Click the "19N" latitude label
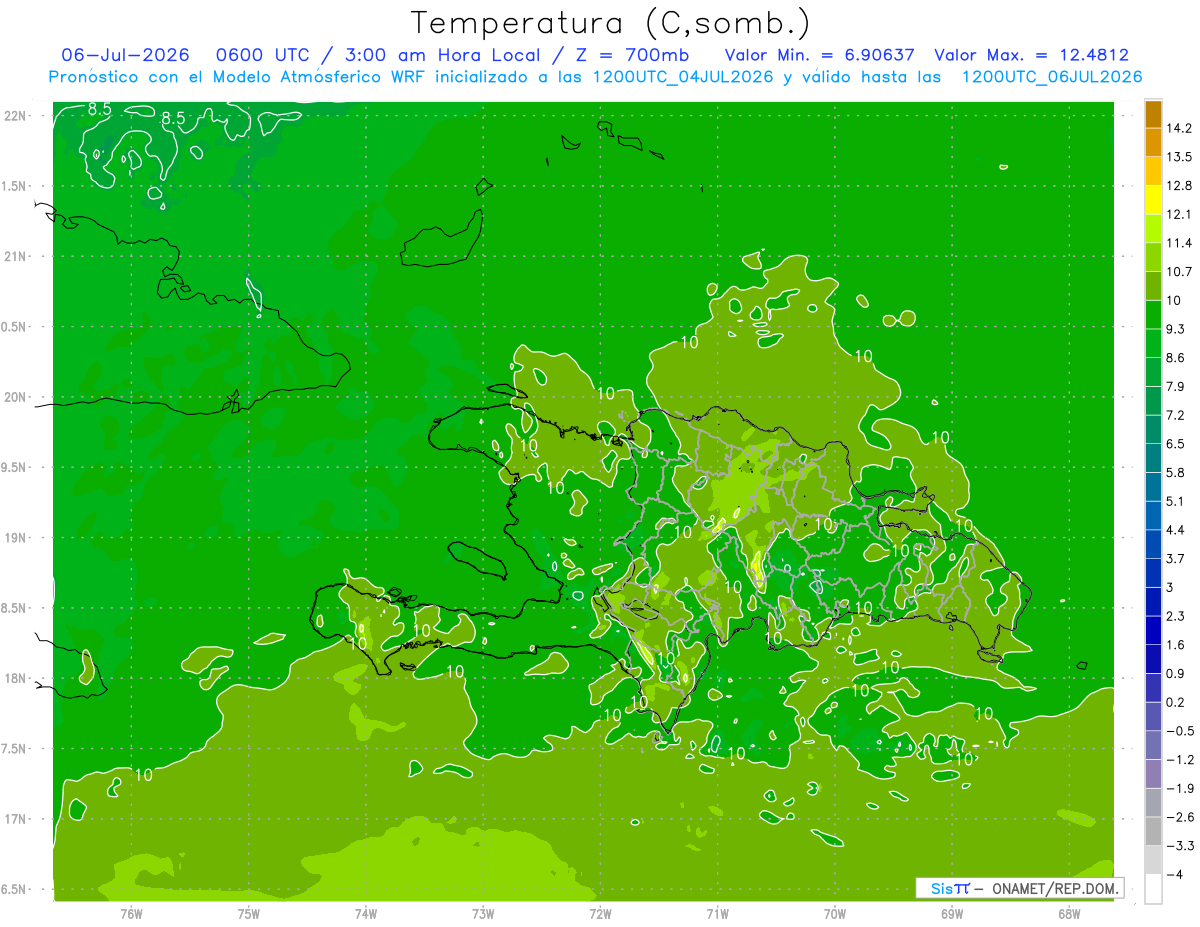Screen dimensions: 1200x927 click(16, 537)
